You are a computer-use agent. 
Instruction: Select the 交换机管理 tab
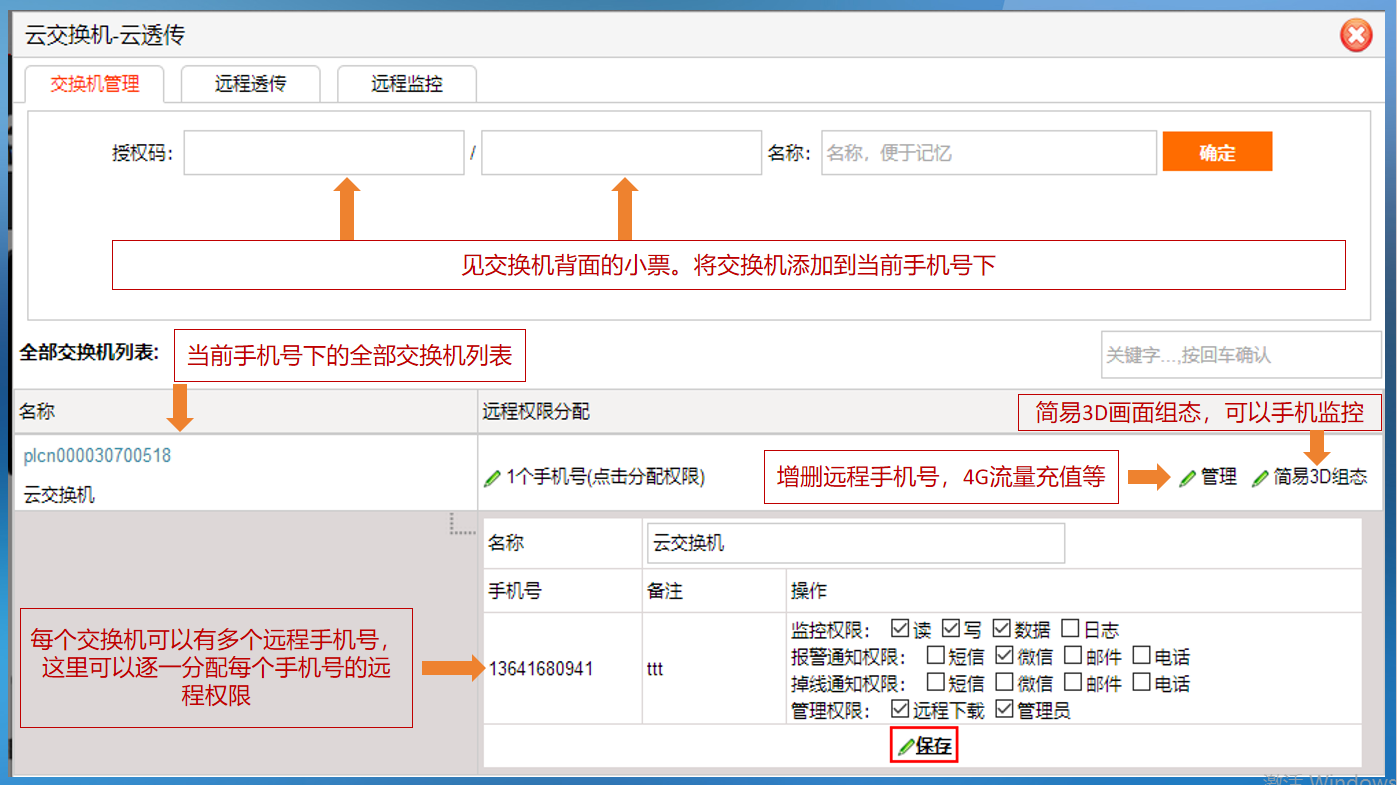coord(95,84)
